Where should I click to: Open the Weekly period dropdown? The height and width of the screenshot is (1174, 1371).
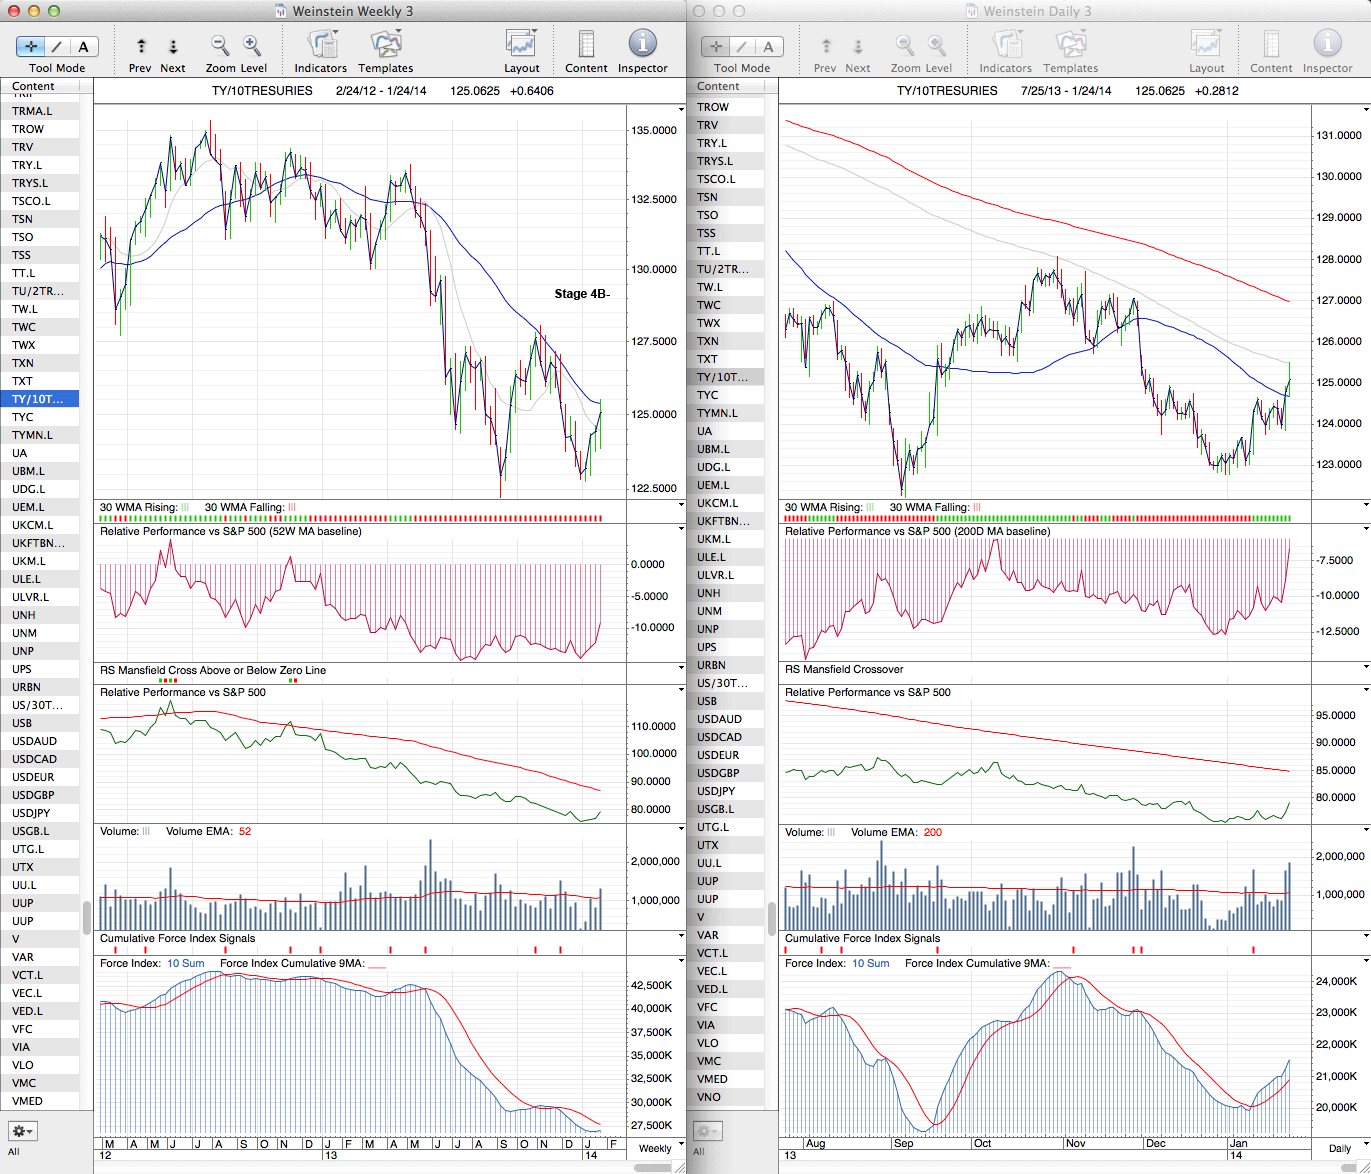point(661,1148)
